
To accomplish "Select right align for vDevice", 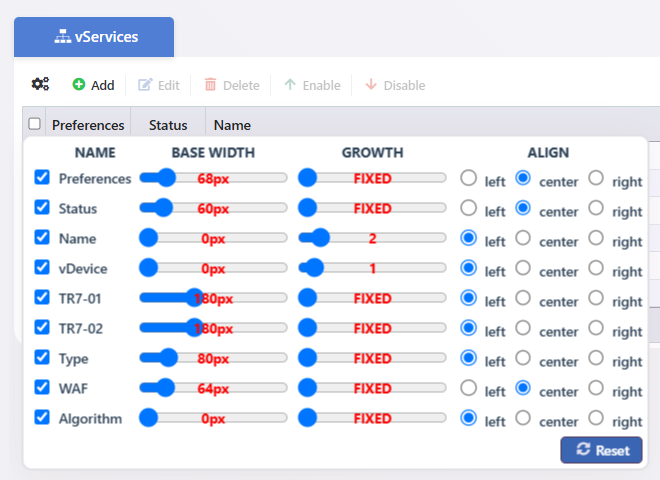I will (596, 268).
